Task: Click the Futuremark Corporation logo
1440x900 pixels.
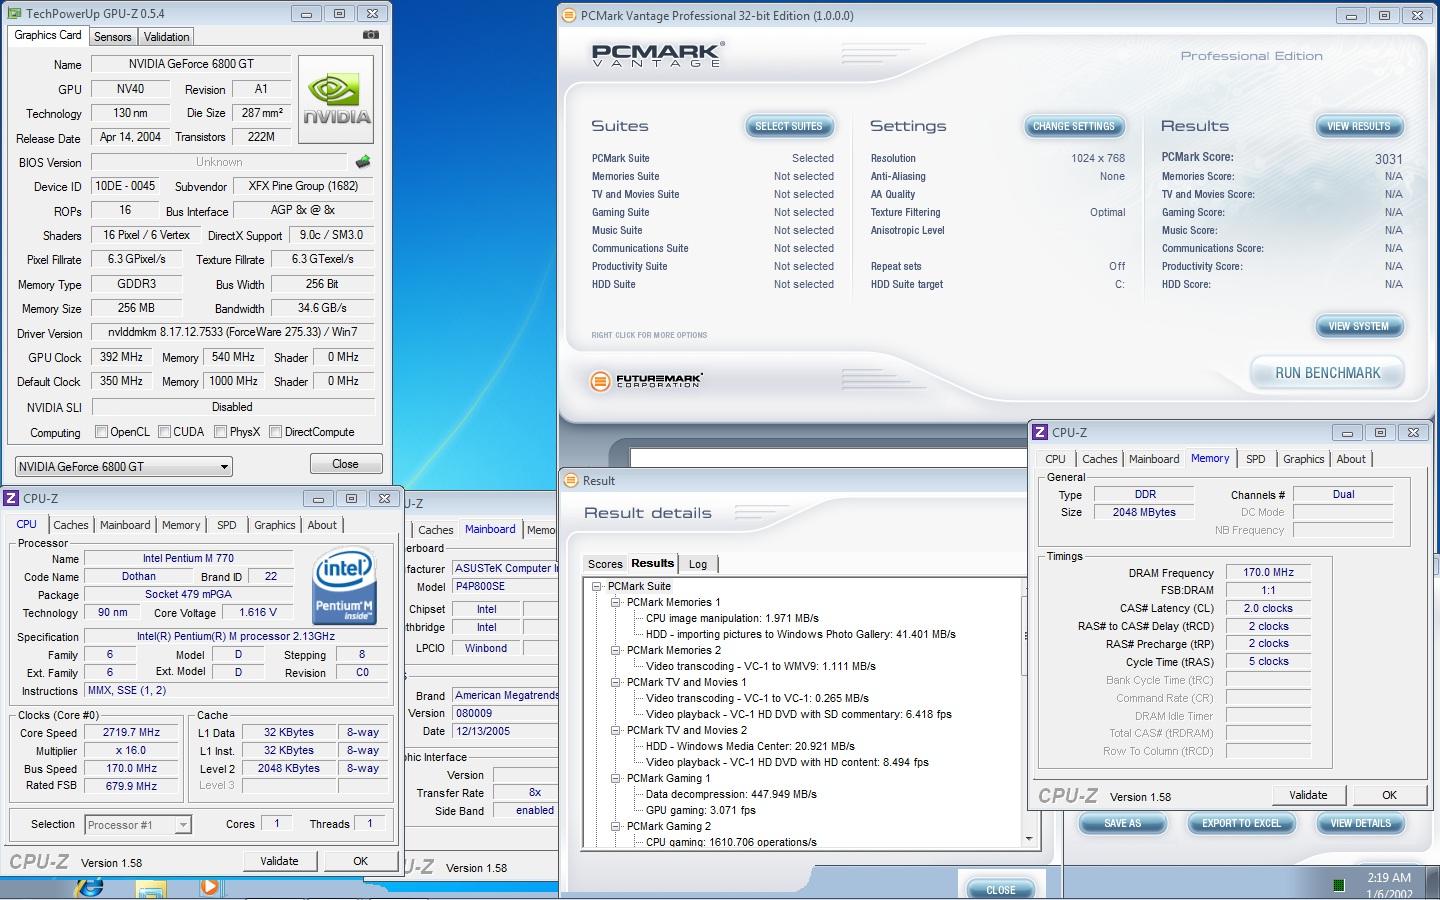Action: click(x=647, y=381)
